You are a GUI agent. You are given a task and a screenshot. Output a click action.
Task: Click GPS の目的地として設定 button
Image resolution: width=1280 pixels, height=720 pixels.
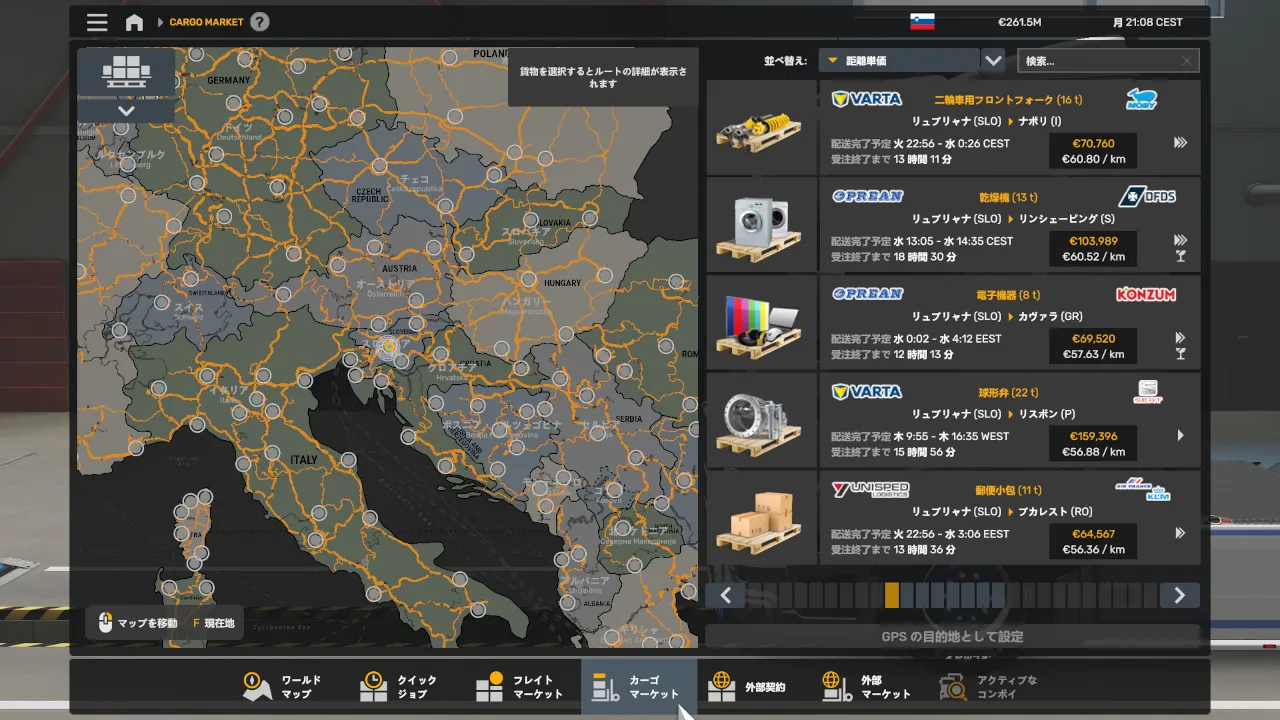952,636
